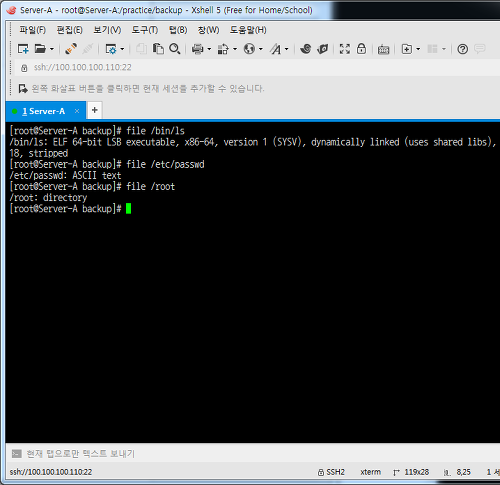Click the Copy icon
This screenshot has height=485, width=500.
(141, 49)
